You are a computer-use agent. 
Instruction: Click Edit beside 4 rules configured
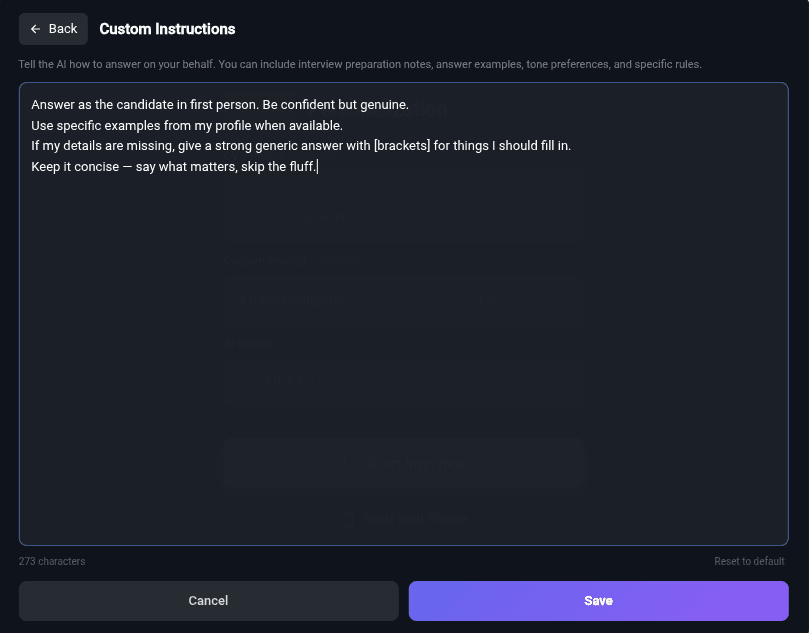489,300
